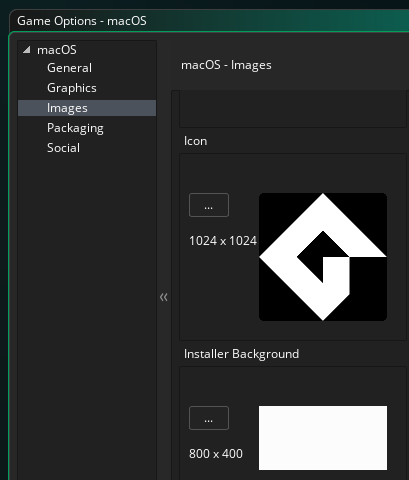Click the Icon section heading
409x480 pixels.
(195, 141)
